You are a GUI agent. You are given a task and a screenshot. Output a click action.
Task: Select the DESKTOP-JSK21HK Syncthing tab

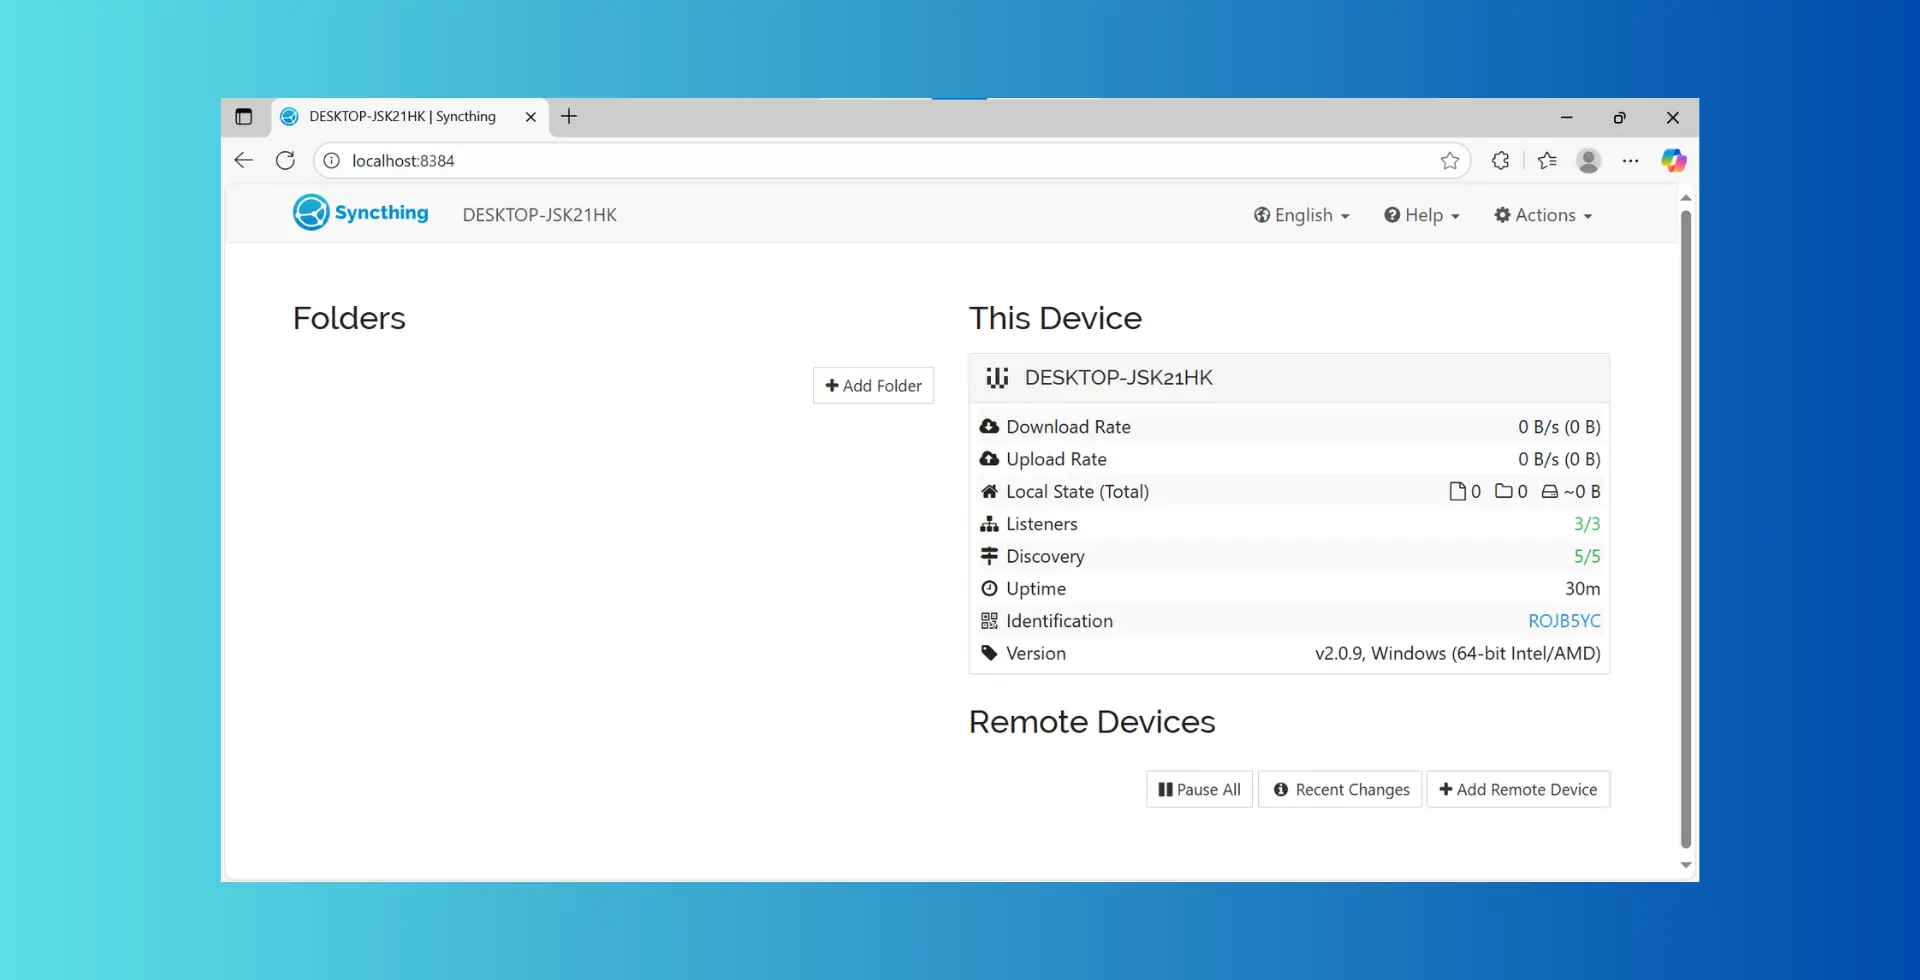pyautogui.click(x=402, y=117)
